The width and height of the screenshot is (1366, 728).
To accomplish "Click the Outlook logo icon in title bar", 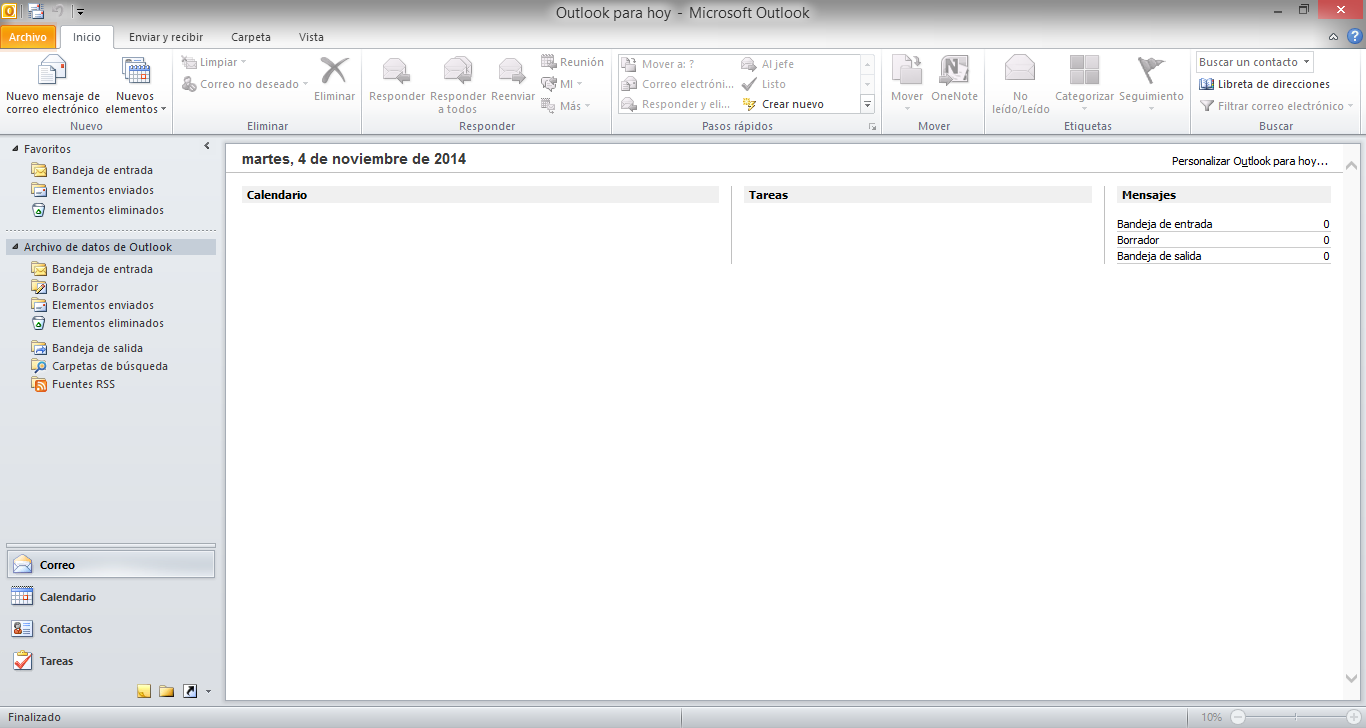I will pos(9,12).
